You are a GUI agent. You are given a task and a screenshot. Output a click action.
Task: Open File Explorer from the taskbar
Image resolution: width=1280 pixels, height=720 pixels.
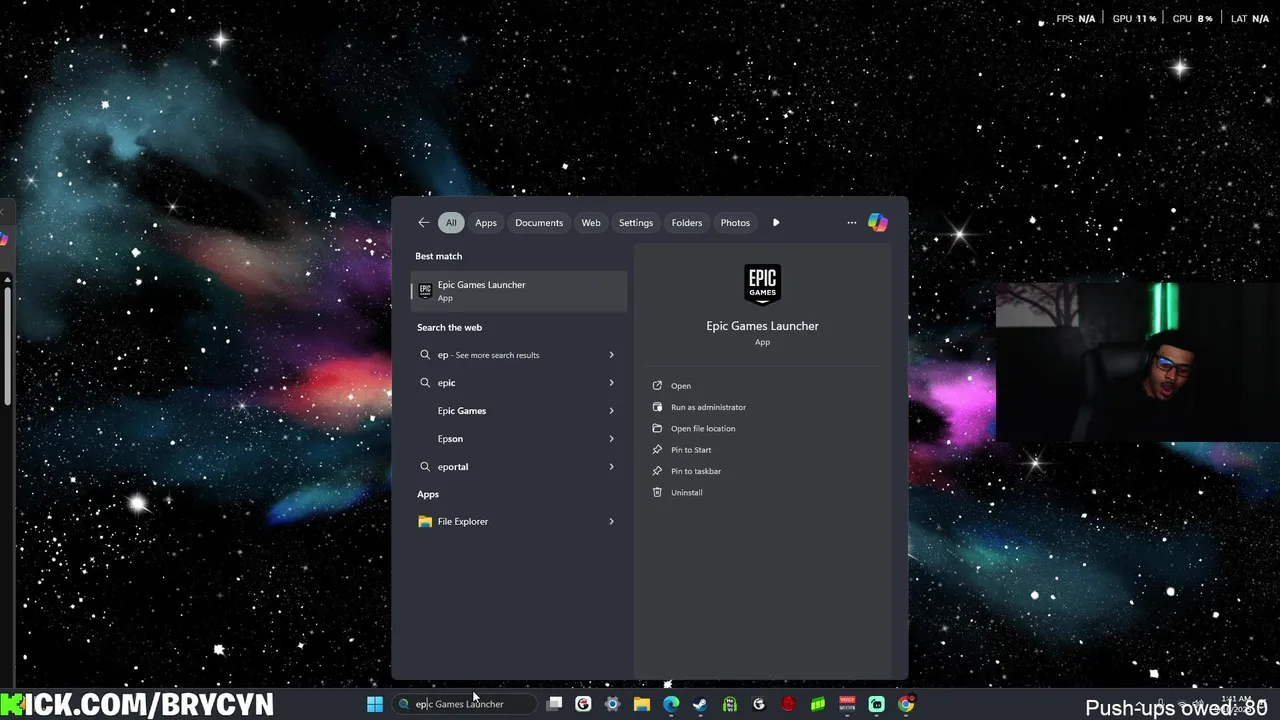point(642,704)
